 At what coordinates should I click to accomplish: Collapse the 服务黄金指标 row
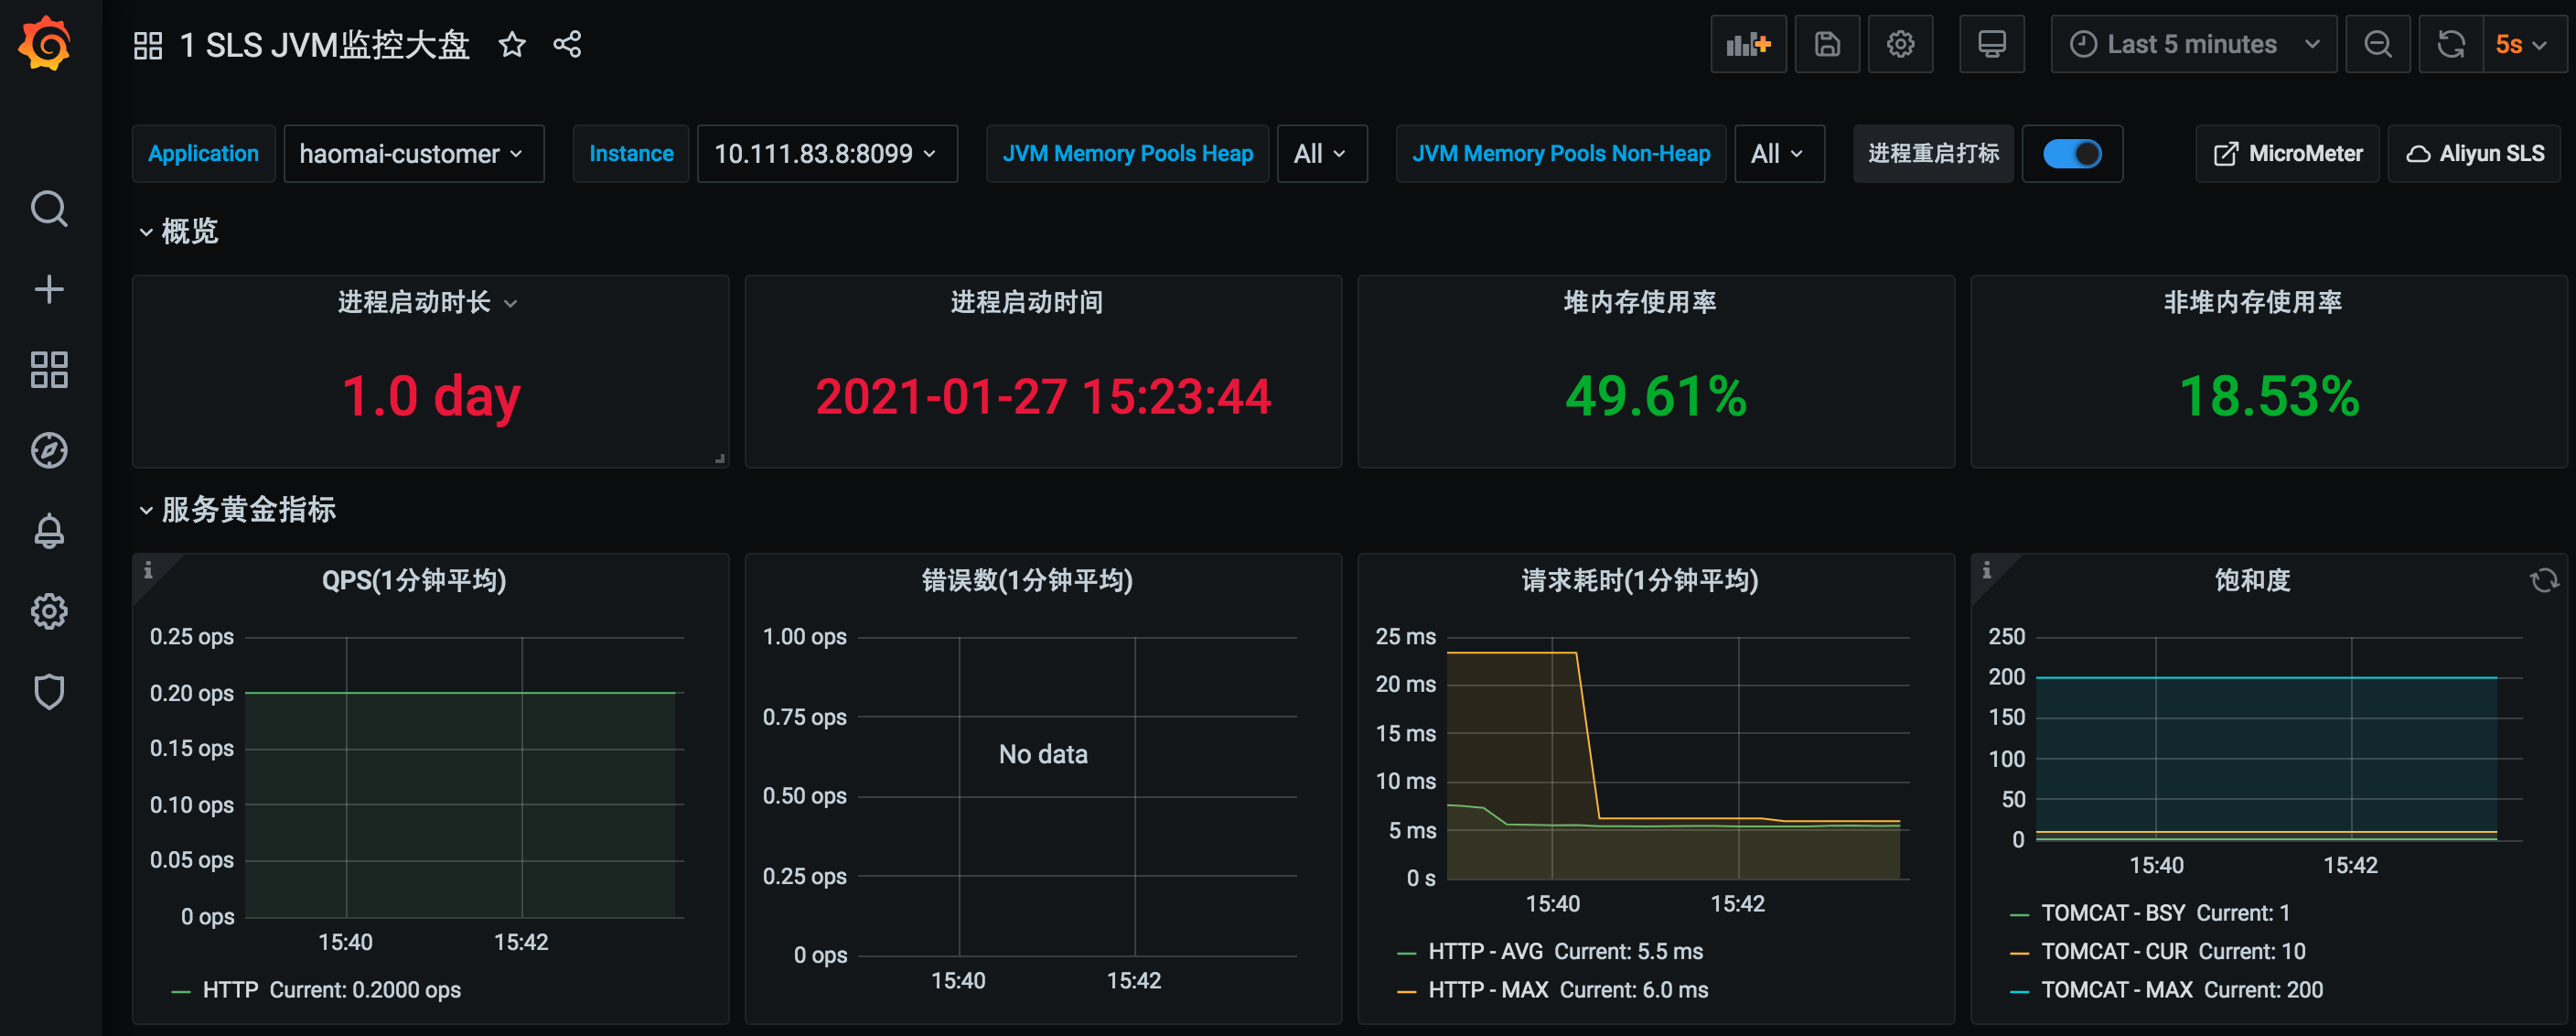(x=237, y=510)
